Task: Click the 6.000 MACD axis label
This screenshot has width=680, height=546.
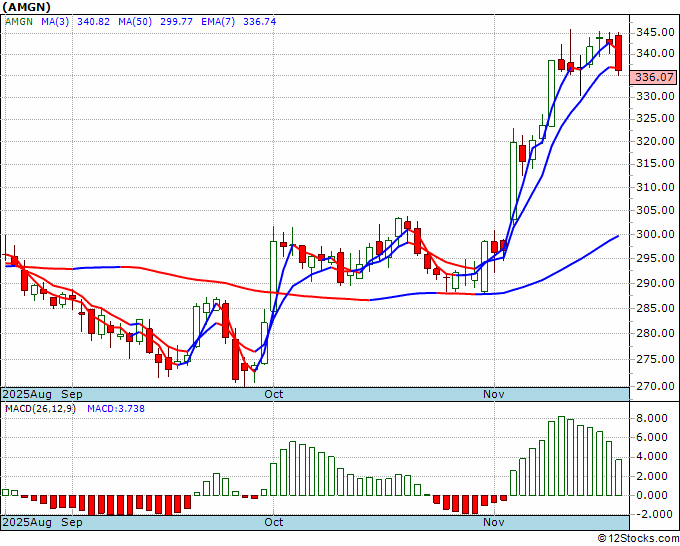Action: 652,437
